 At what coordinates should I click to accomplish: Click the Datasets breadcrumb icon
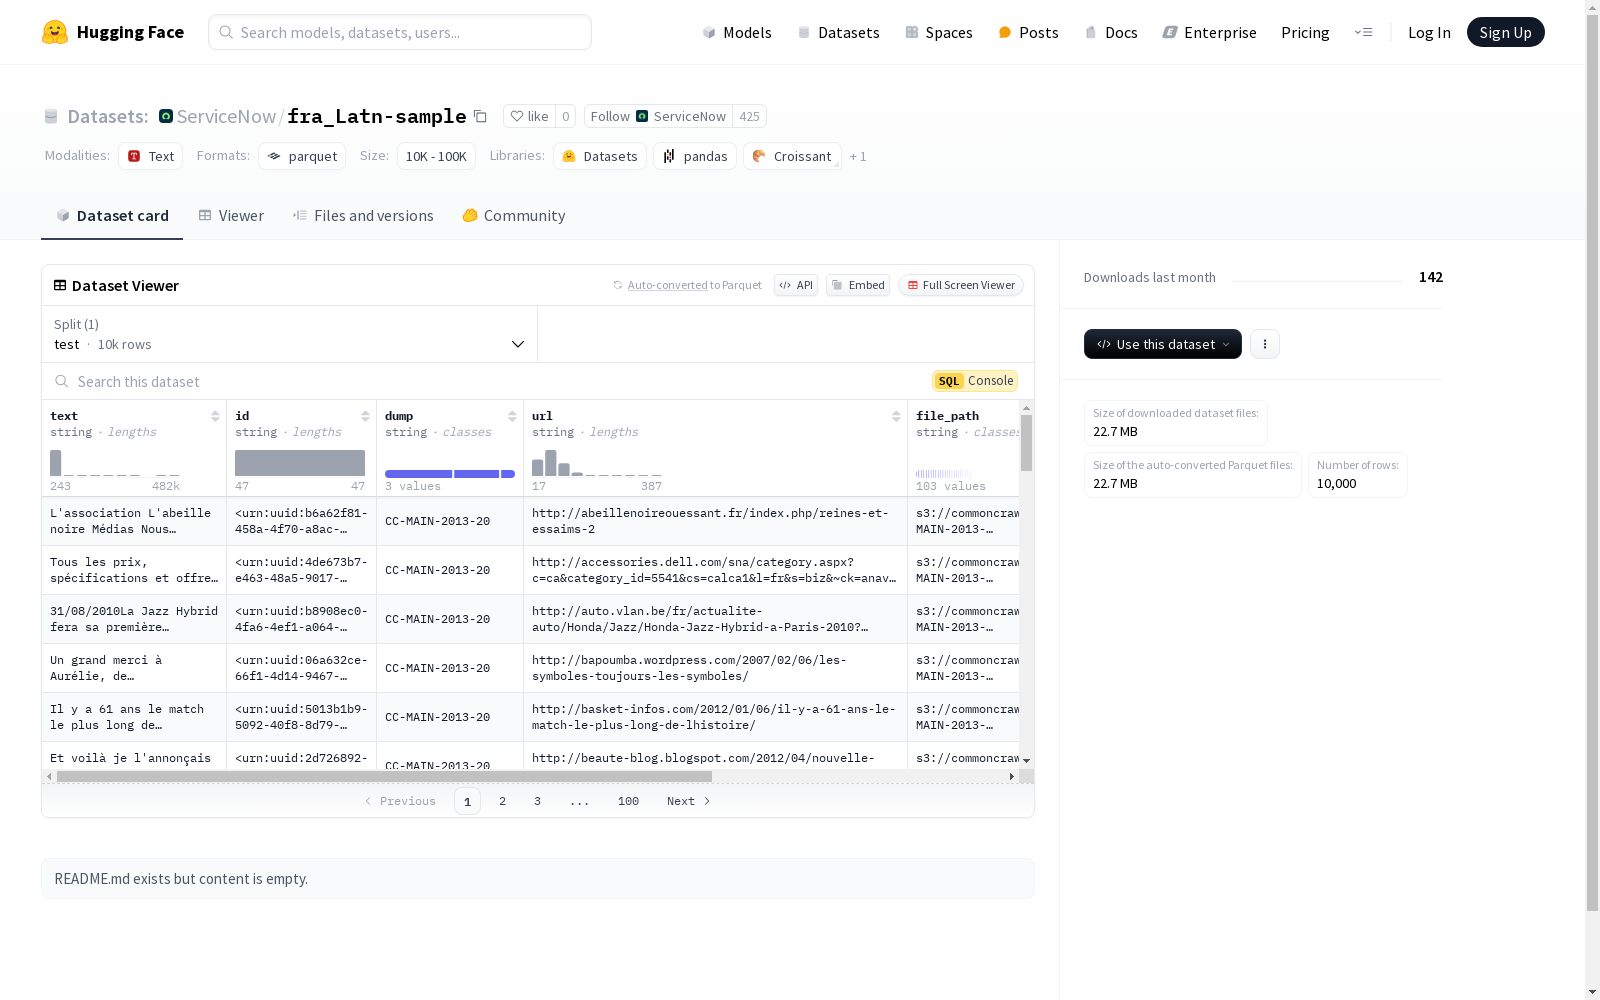(x=51, y=116)
